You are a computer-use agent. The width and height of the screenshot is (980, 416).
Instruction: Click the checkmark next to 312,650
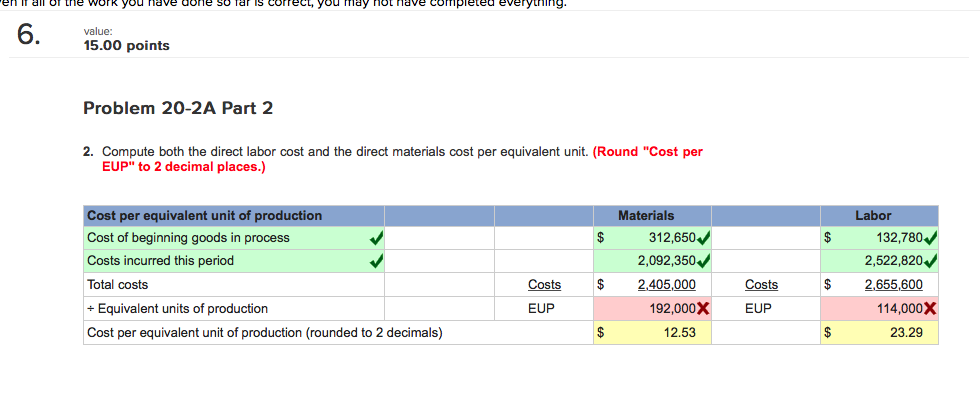tap(704, 238)
